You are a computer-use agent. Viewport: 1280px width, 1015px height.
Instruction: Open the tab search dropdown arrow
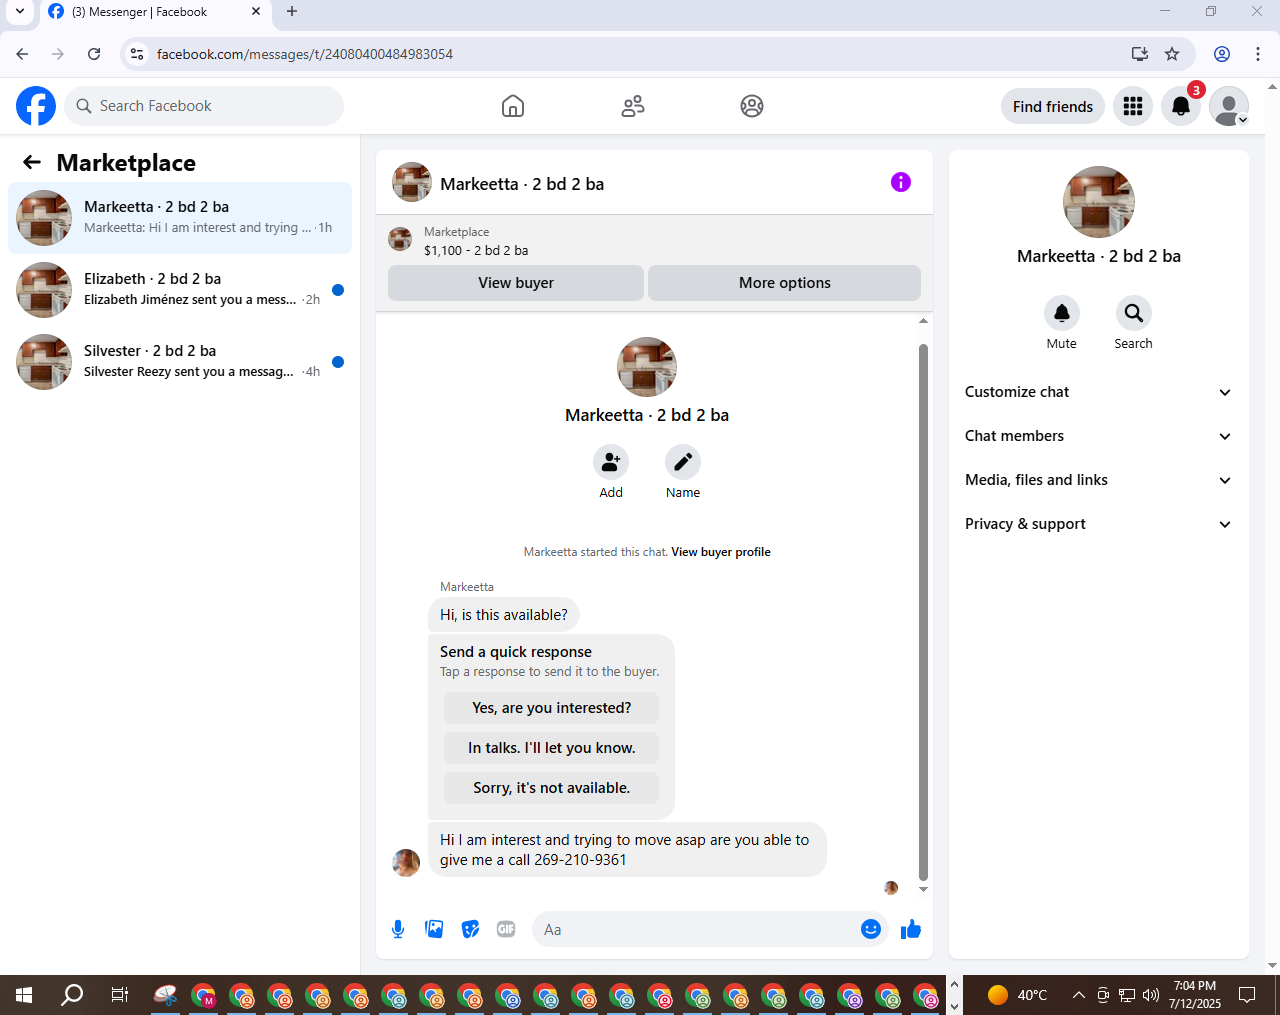pyautogui.click(x=19, y=12)
